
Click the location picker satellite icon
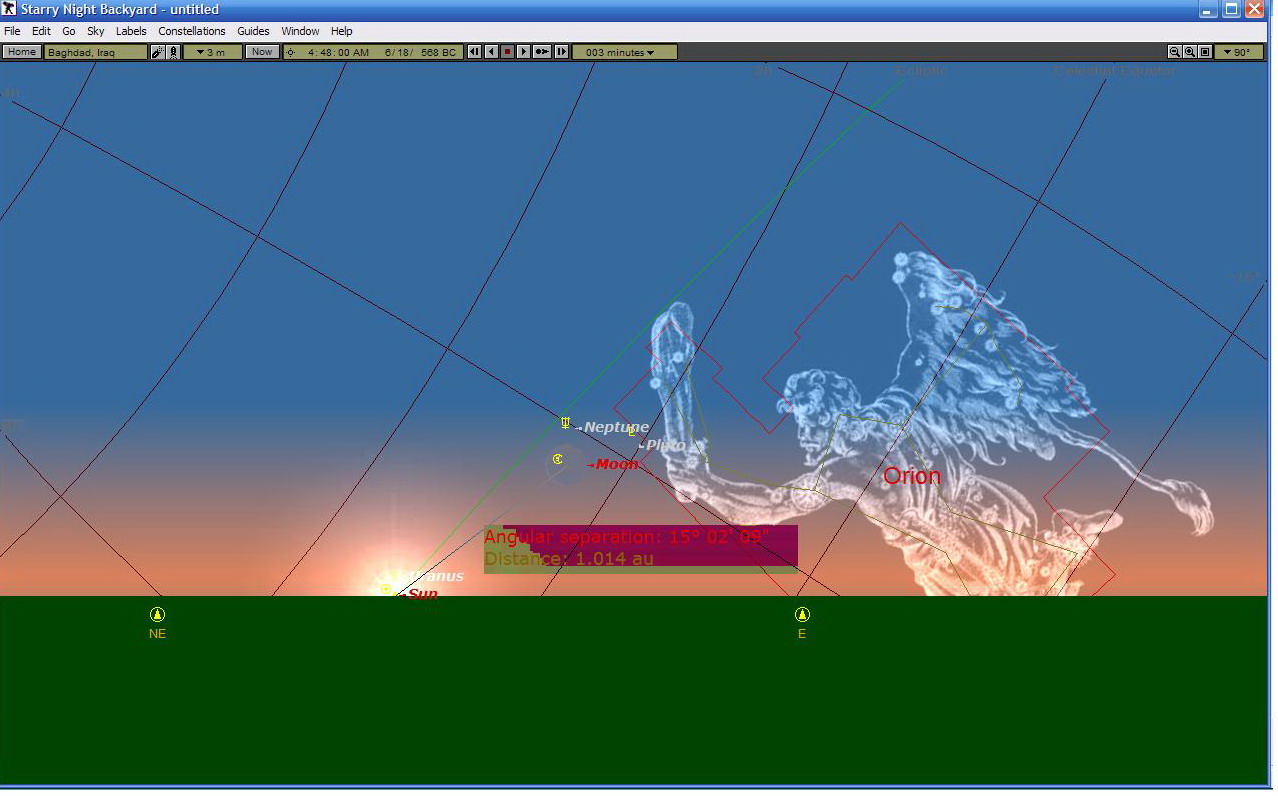point(157,52)
